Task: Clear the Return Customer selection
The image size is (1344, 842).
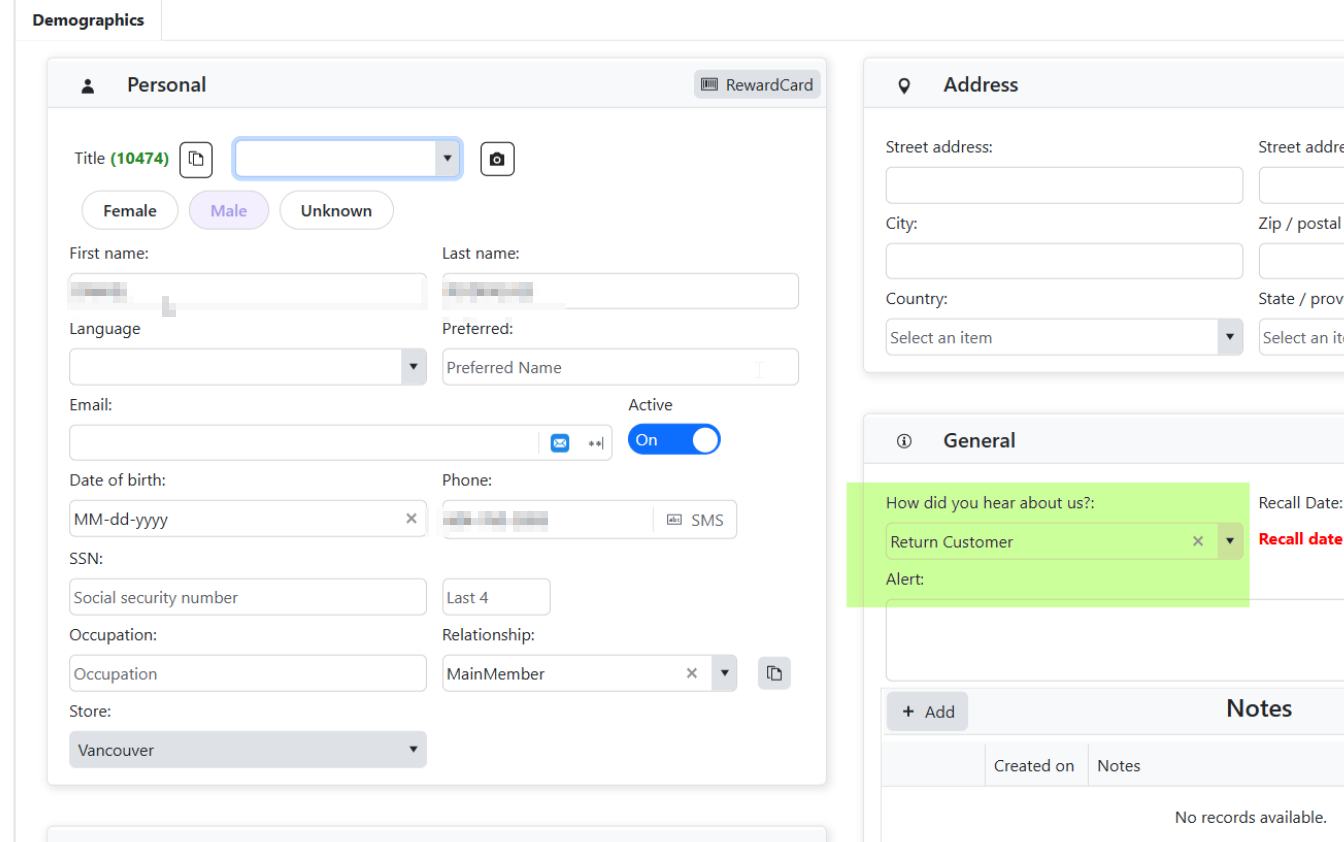Action: point(1198,541)
